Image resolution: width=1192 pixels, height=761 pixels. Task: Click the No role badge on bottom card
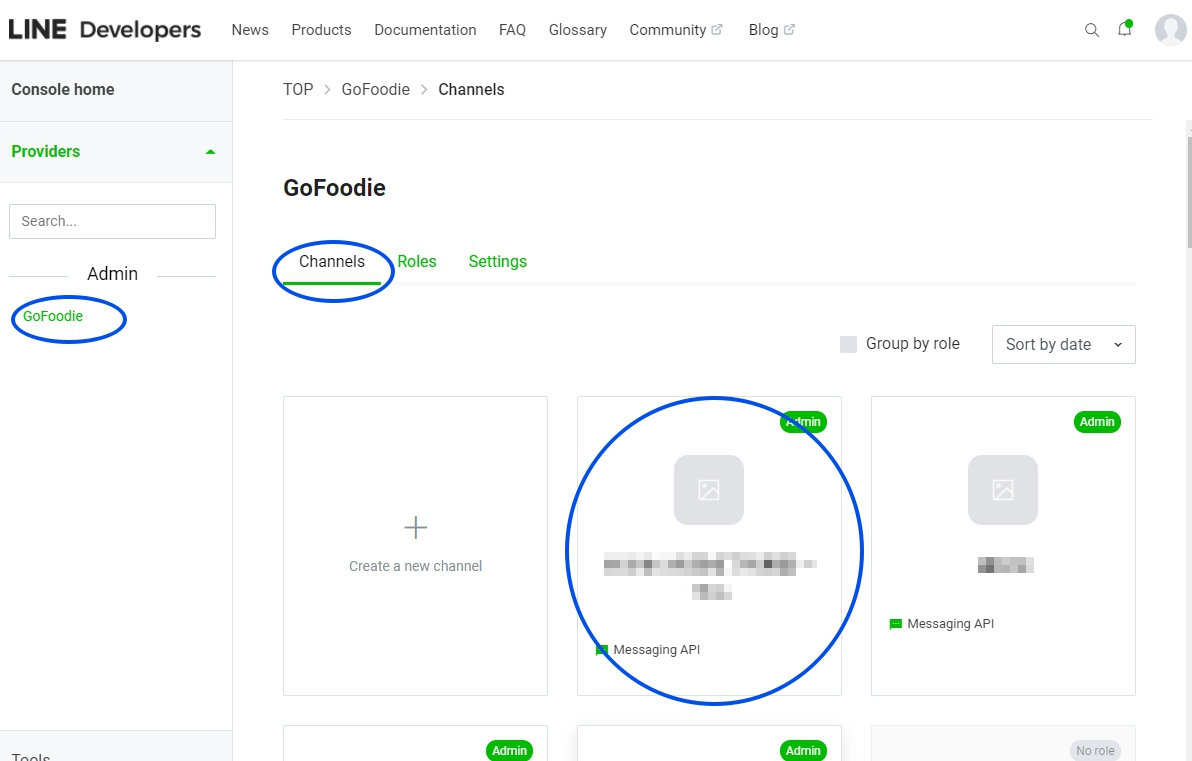1095,751
